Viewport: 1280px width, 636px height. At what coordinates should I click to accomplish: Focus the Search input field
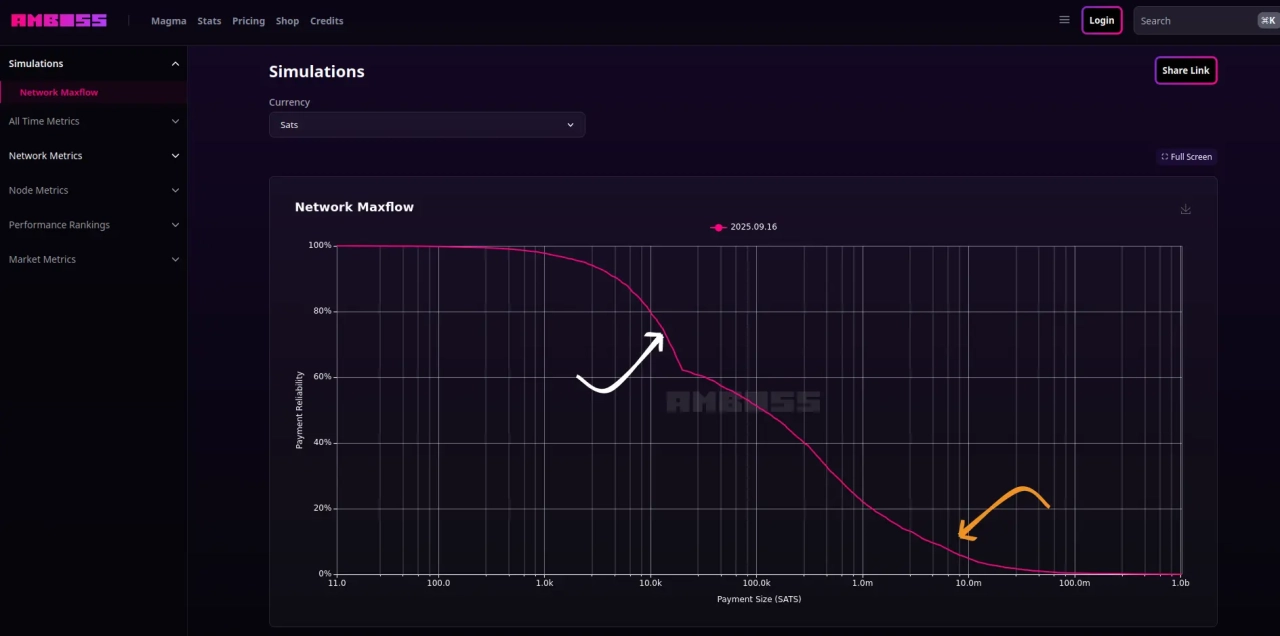(x=1195, y=21)
